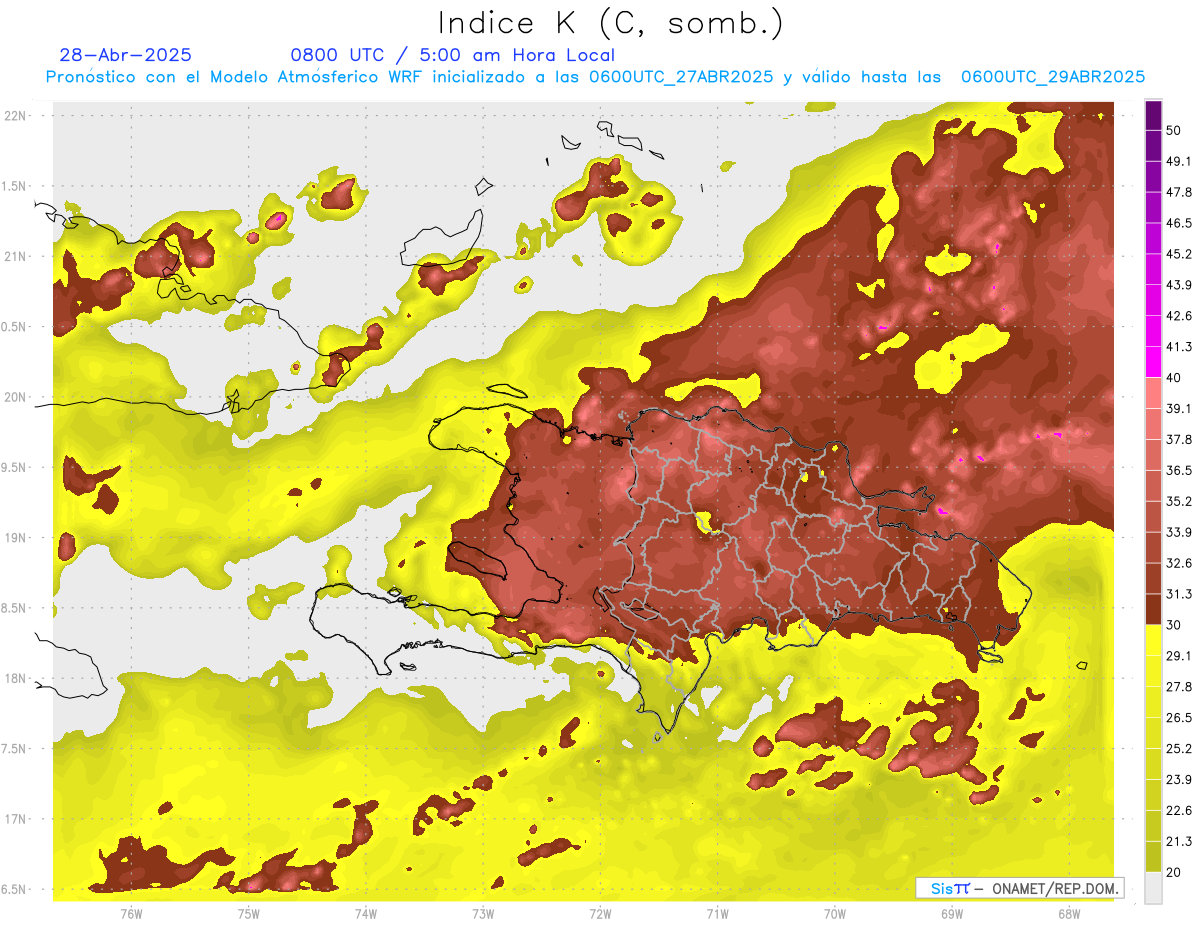
Task: Click the "71W" longitude label
Action: point(717,912)
